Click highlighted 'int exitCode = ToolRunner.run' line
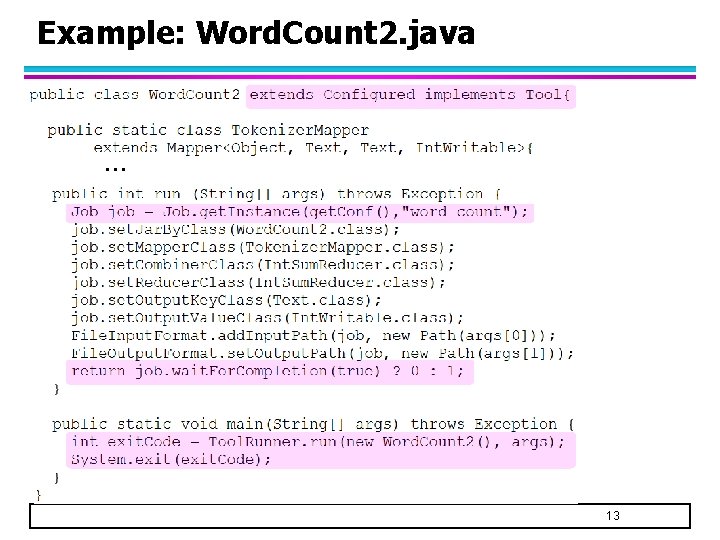 (x=318, y=442)
